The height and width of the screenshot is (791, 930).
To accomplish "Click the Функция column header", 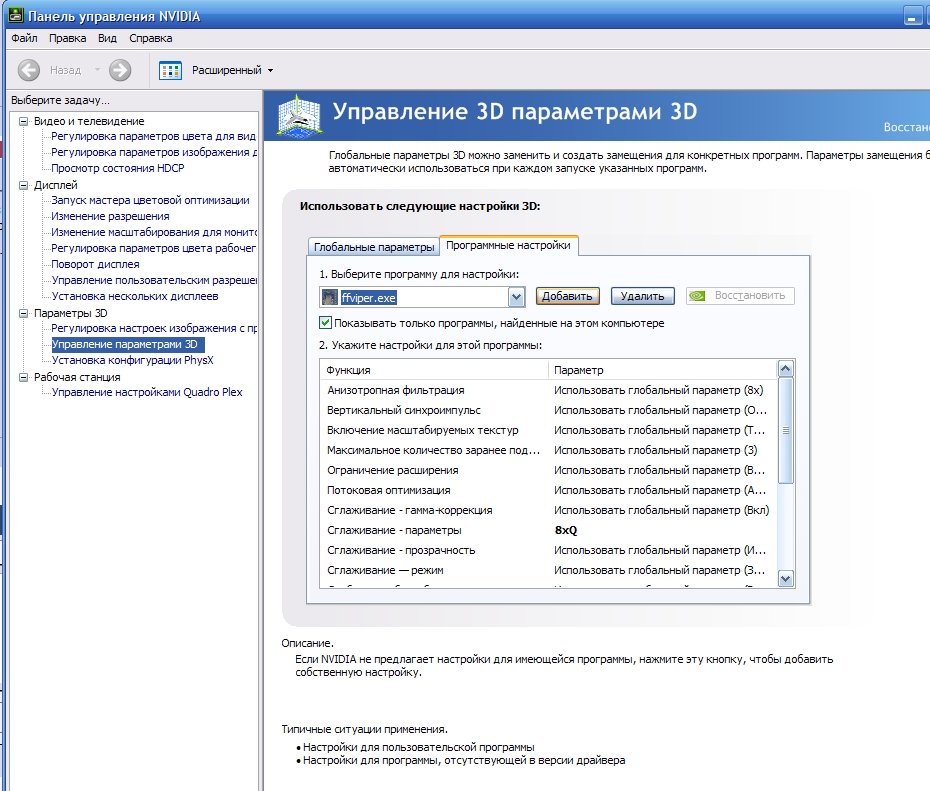I will coord(434,370).
